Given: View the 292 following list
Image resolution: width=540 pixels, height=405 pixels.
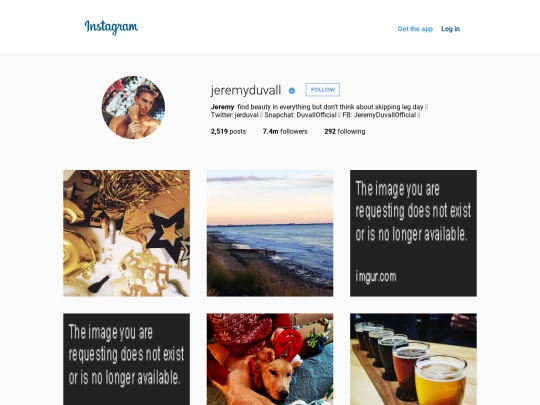Looking at the screenshot, I should coord(345,131).
